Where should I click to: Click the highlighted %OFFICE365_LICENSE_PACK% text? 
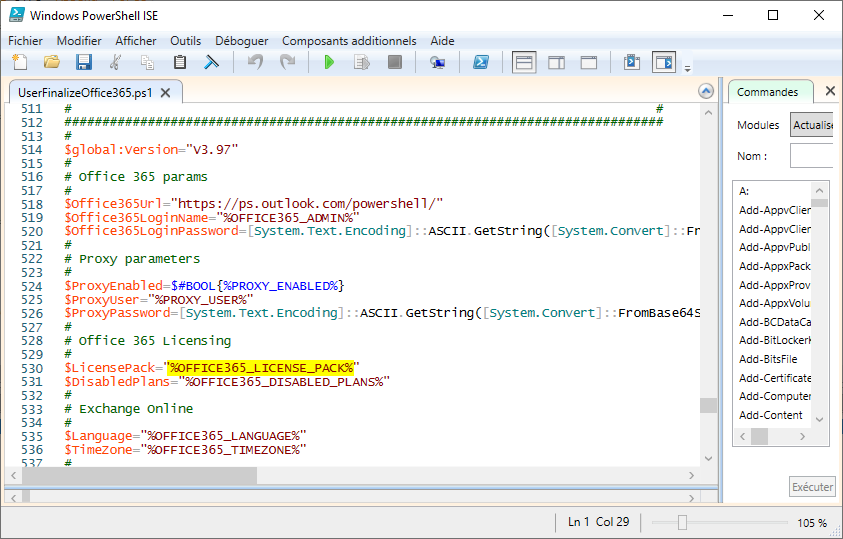point(261,368)
